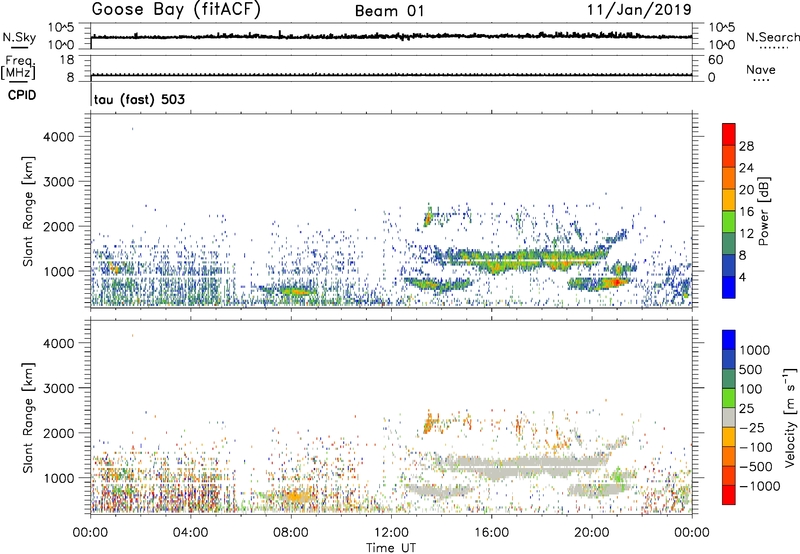Click the '500' label on the Velocity colorbar
Viewport: 800px width, 554px height.
click(x=751, y=369)
